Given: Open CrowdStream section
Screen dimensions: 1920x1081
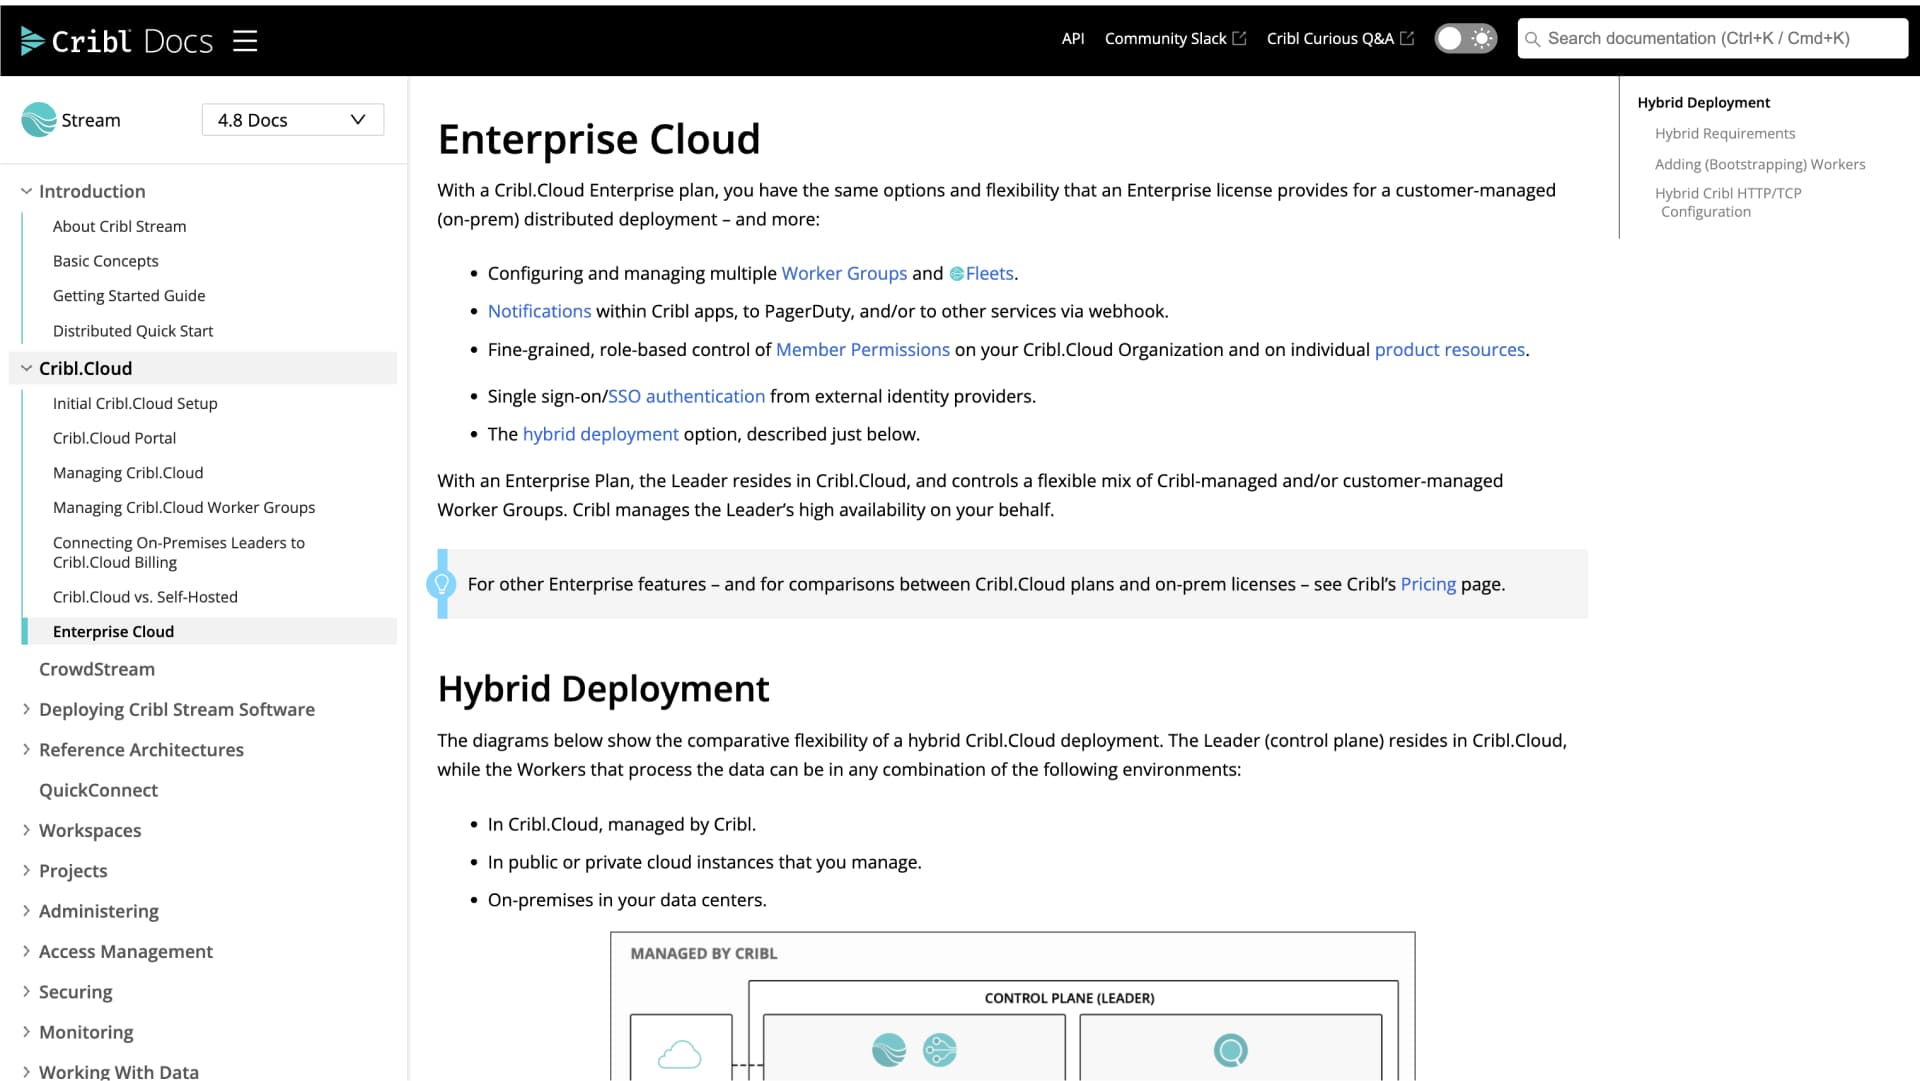Looking at the screenshot, I should pyautogui.click(x=97, y=669).
